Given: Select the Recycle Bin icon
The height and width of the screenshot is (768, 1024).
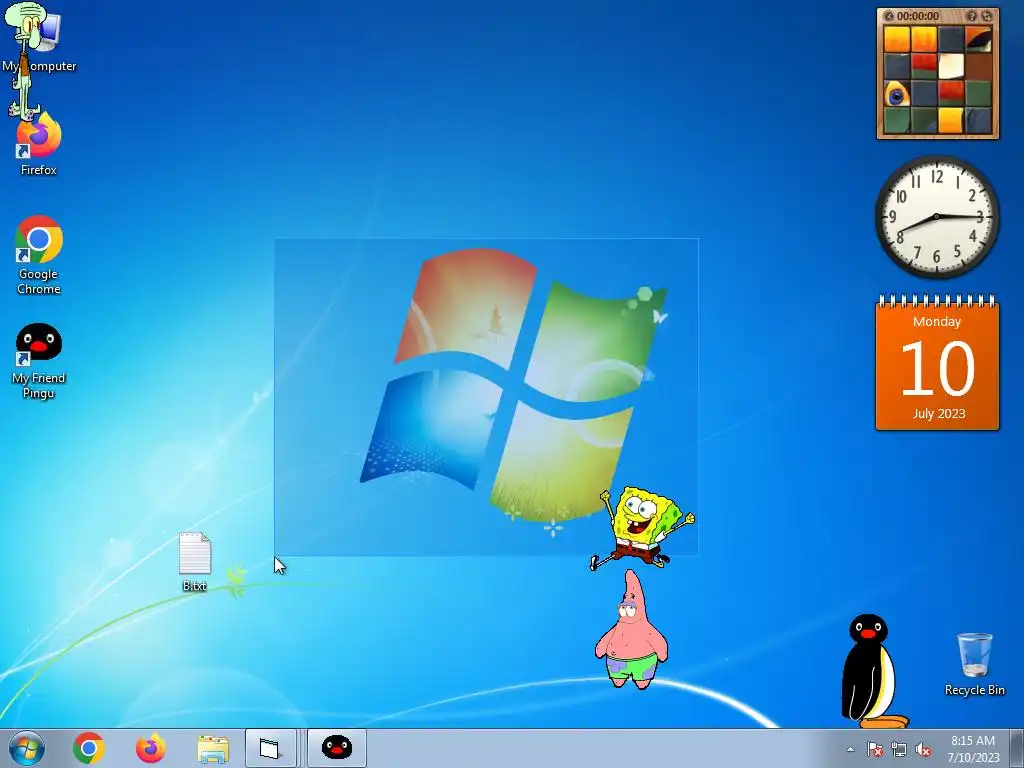Looking at the screenshot, I should click(x=974, y=664).
